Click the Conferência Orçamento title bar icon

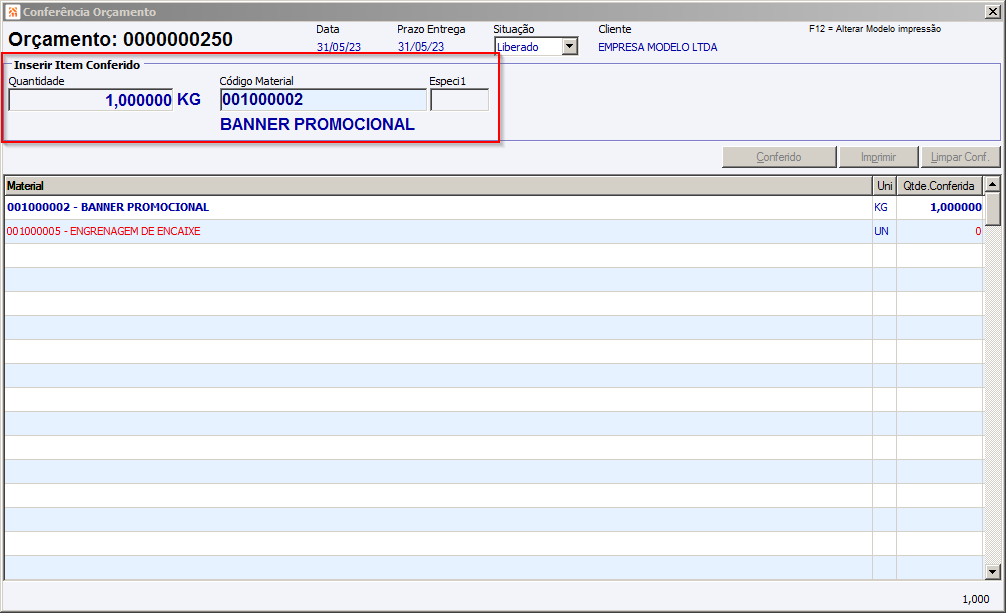coord(12,12)
